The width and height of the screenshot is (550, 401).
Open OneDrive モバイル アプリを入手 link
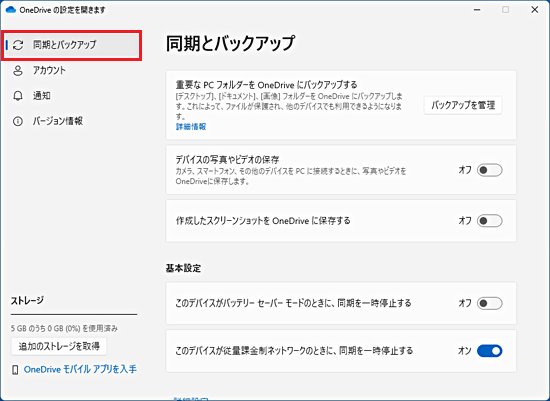(80, 369)
